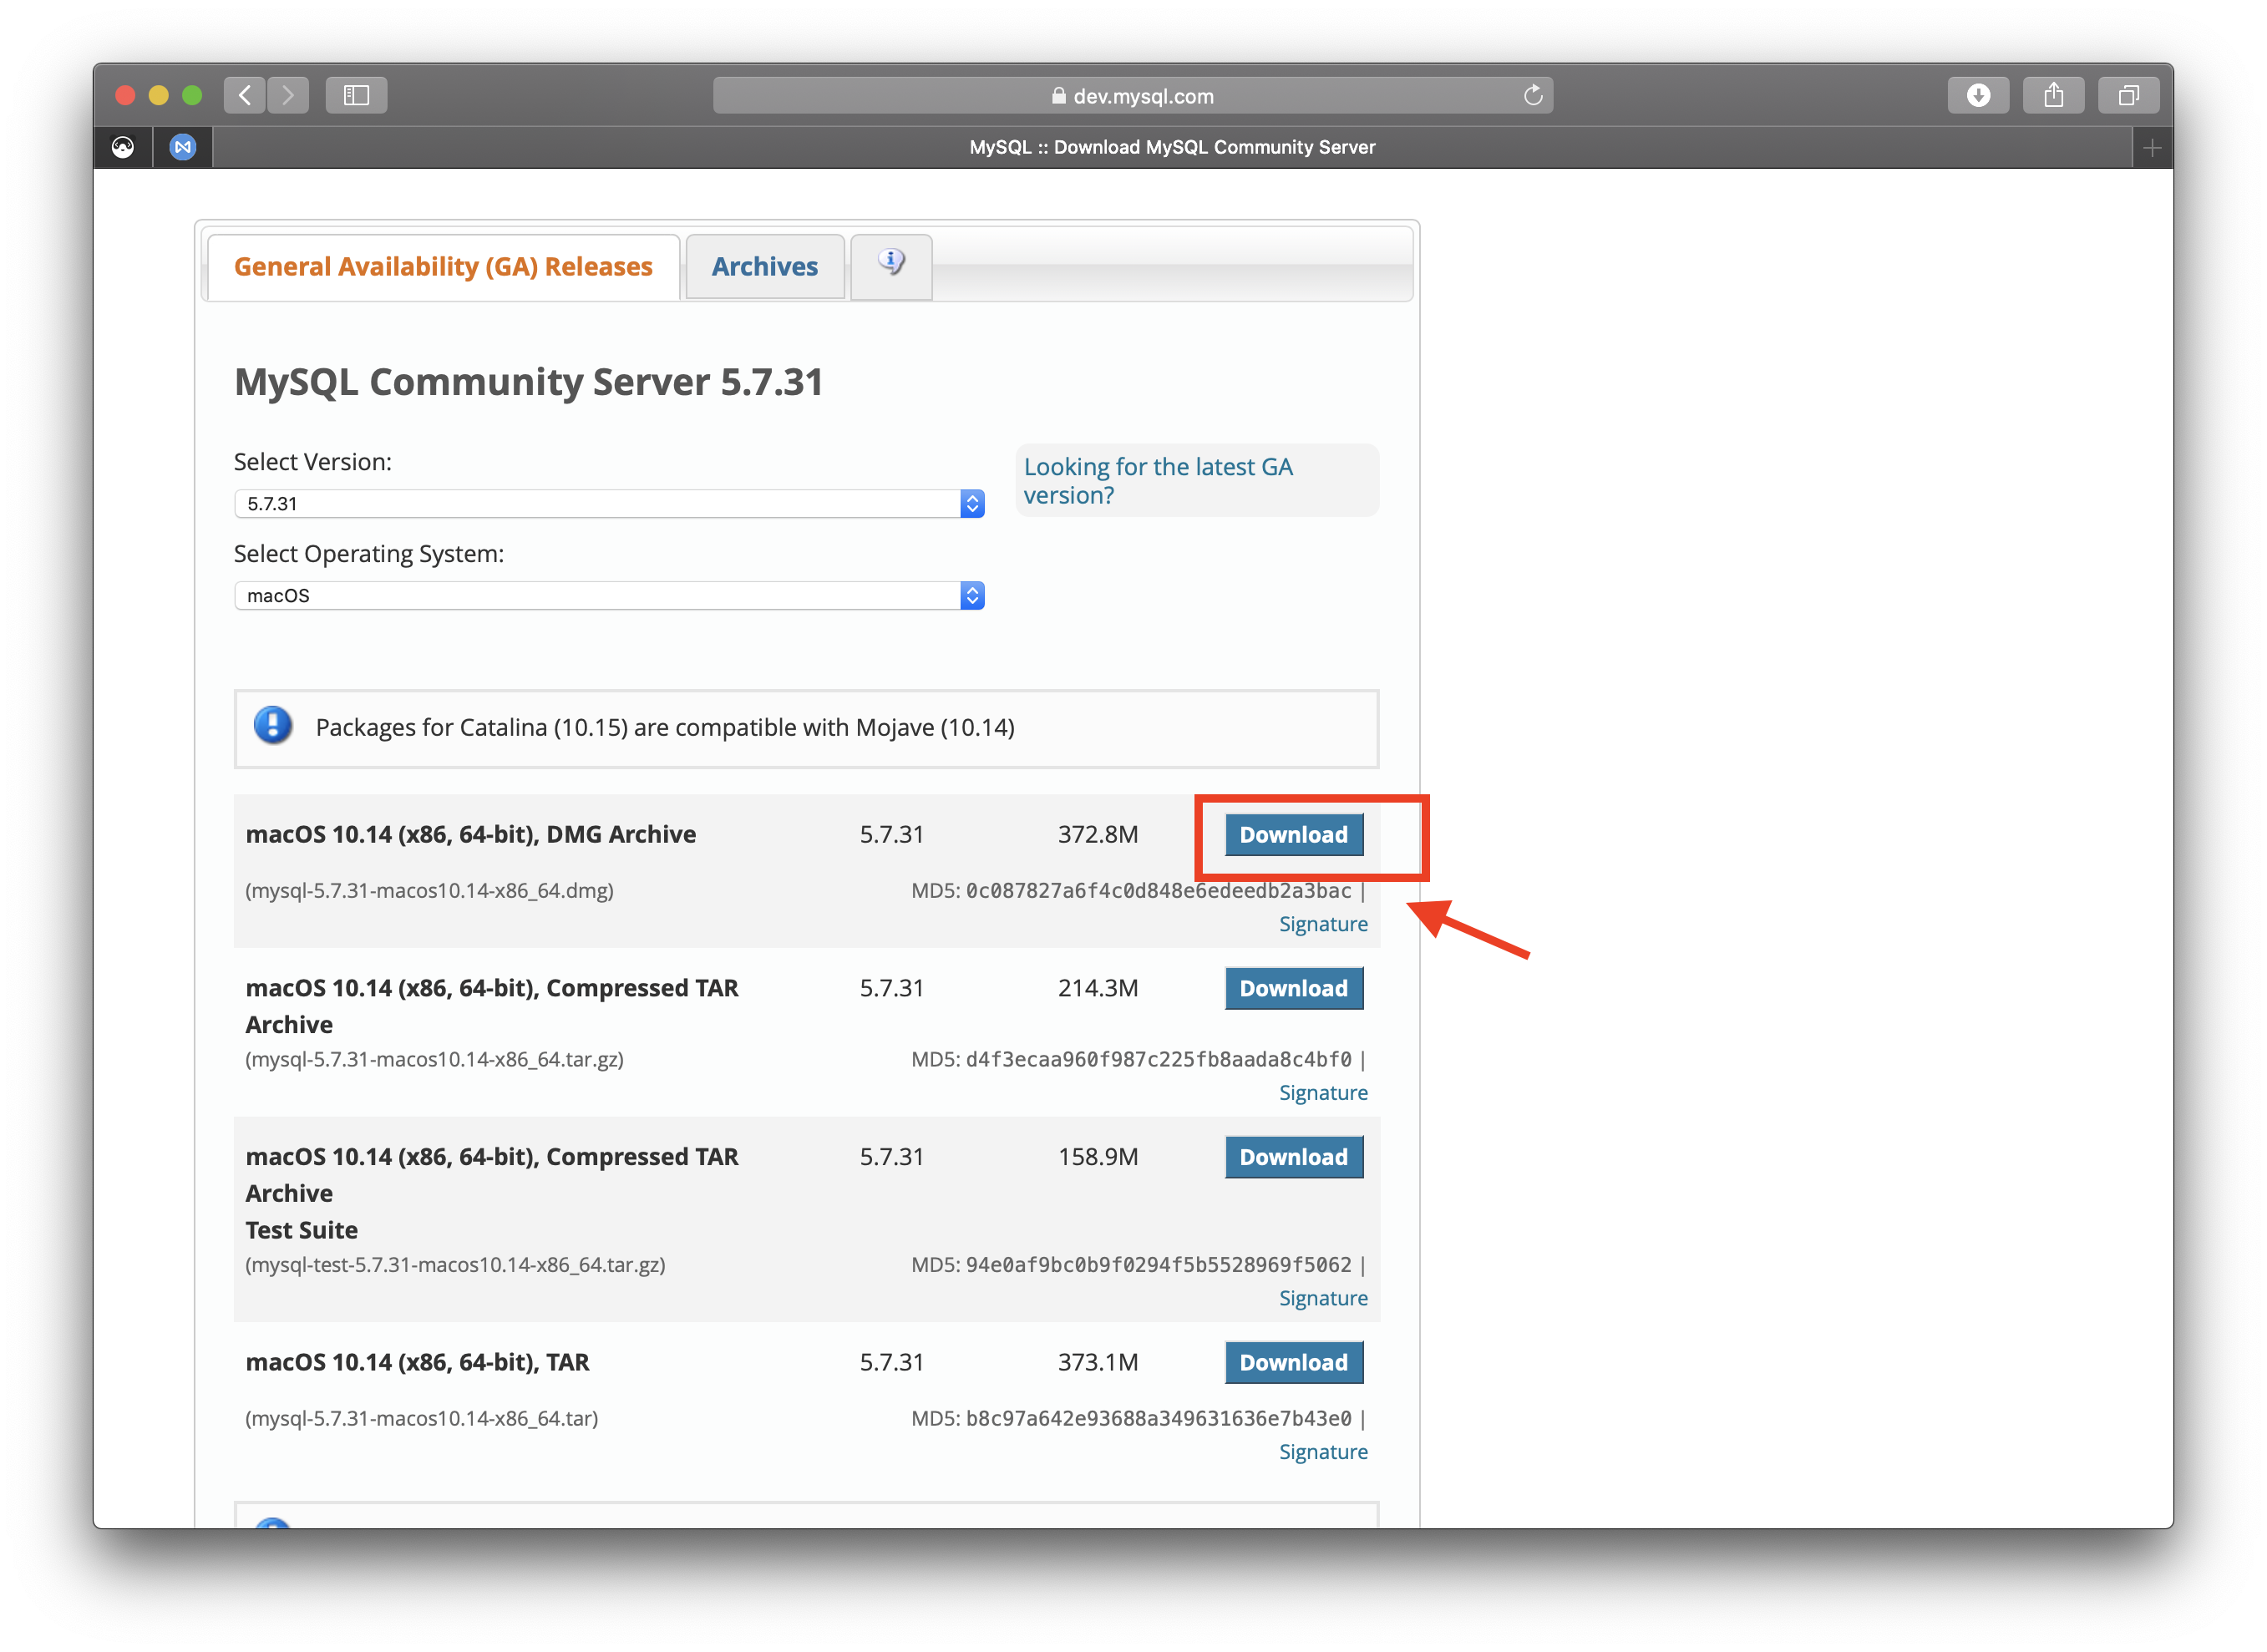
Task: Switch to the Archives tab
Action: 764,267
